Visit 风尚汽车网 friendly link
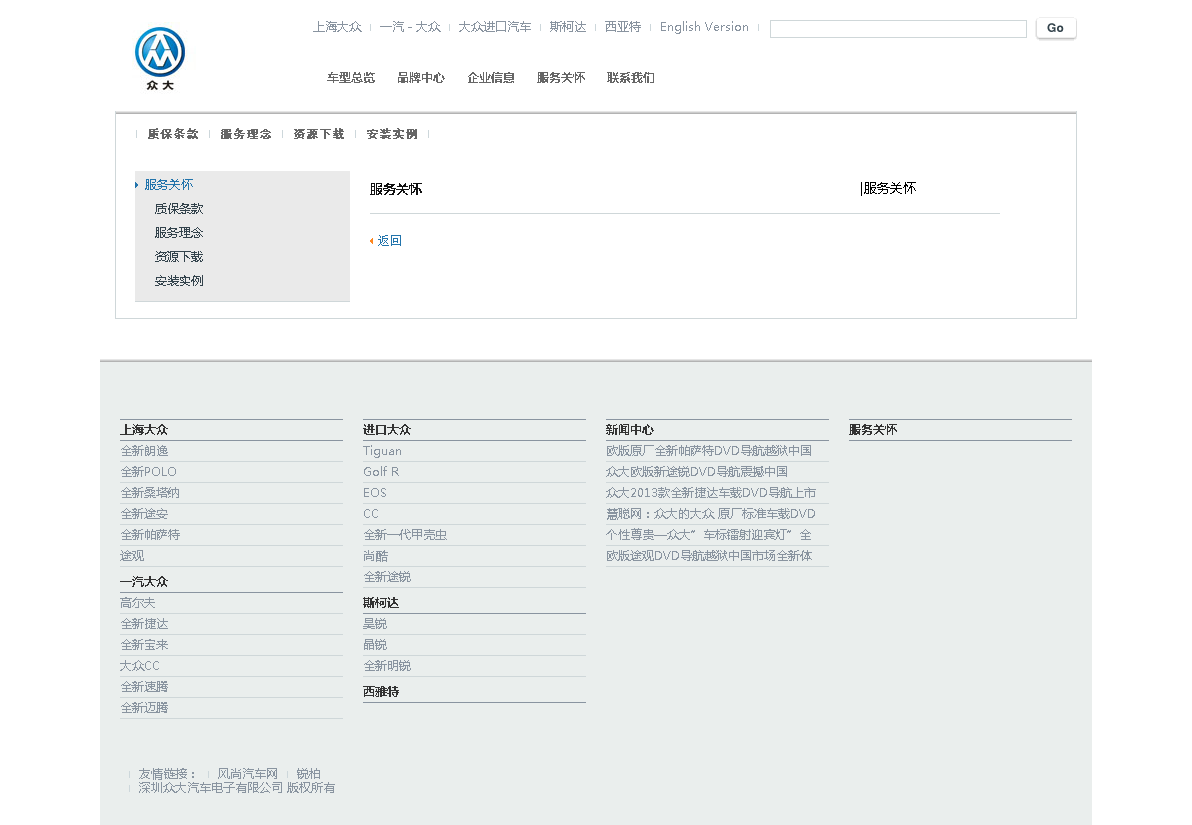 [248, 774]
